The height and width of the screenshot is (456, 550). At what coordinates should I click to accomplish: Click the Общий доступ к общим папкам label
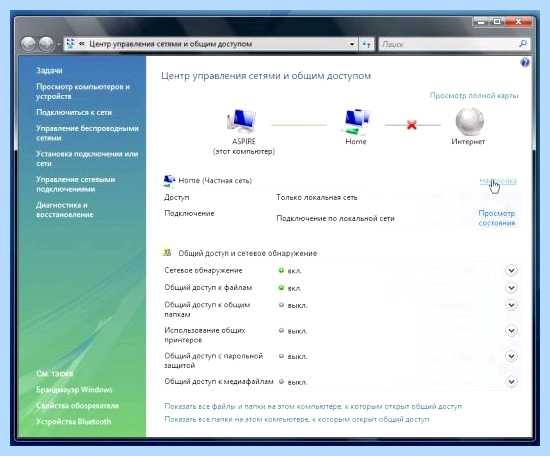tap(207, 309)
